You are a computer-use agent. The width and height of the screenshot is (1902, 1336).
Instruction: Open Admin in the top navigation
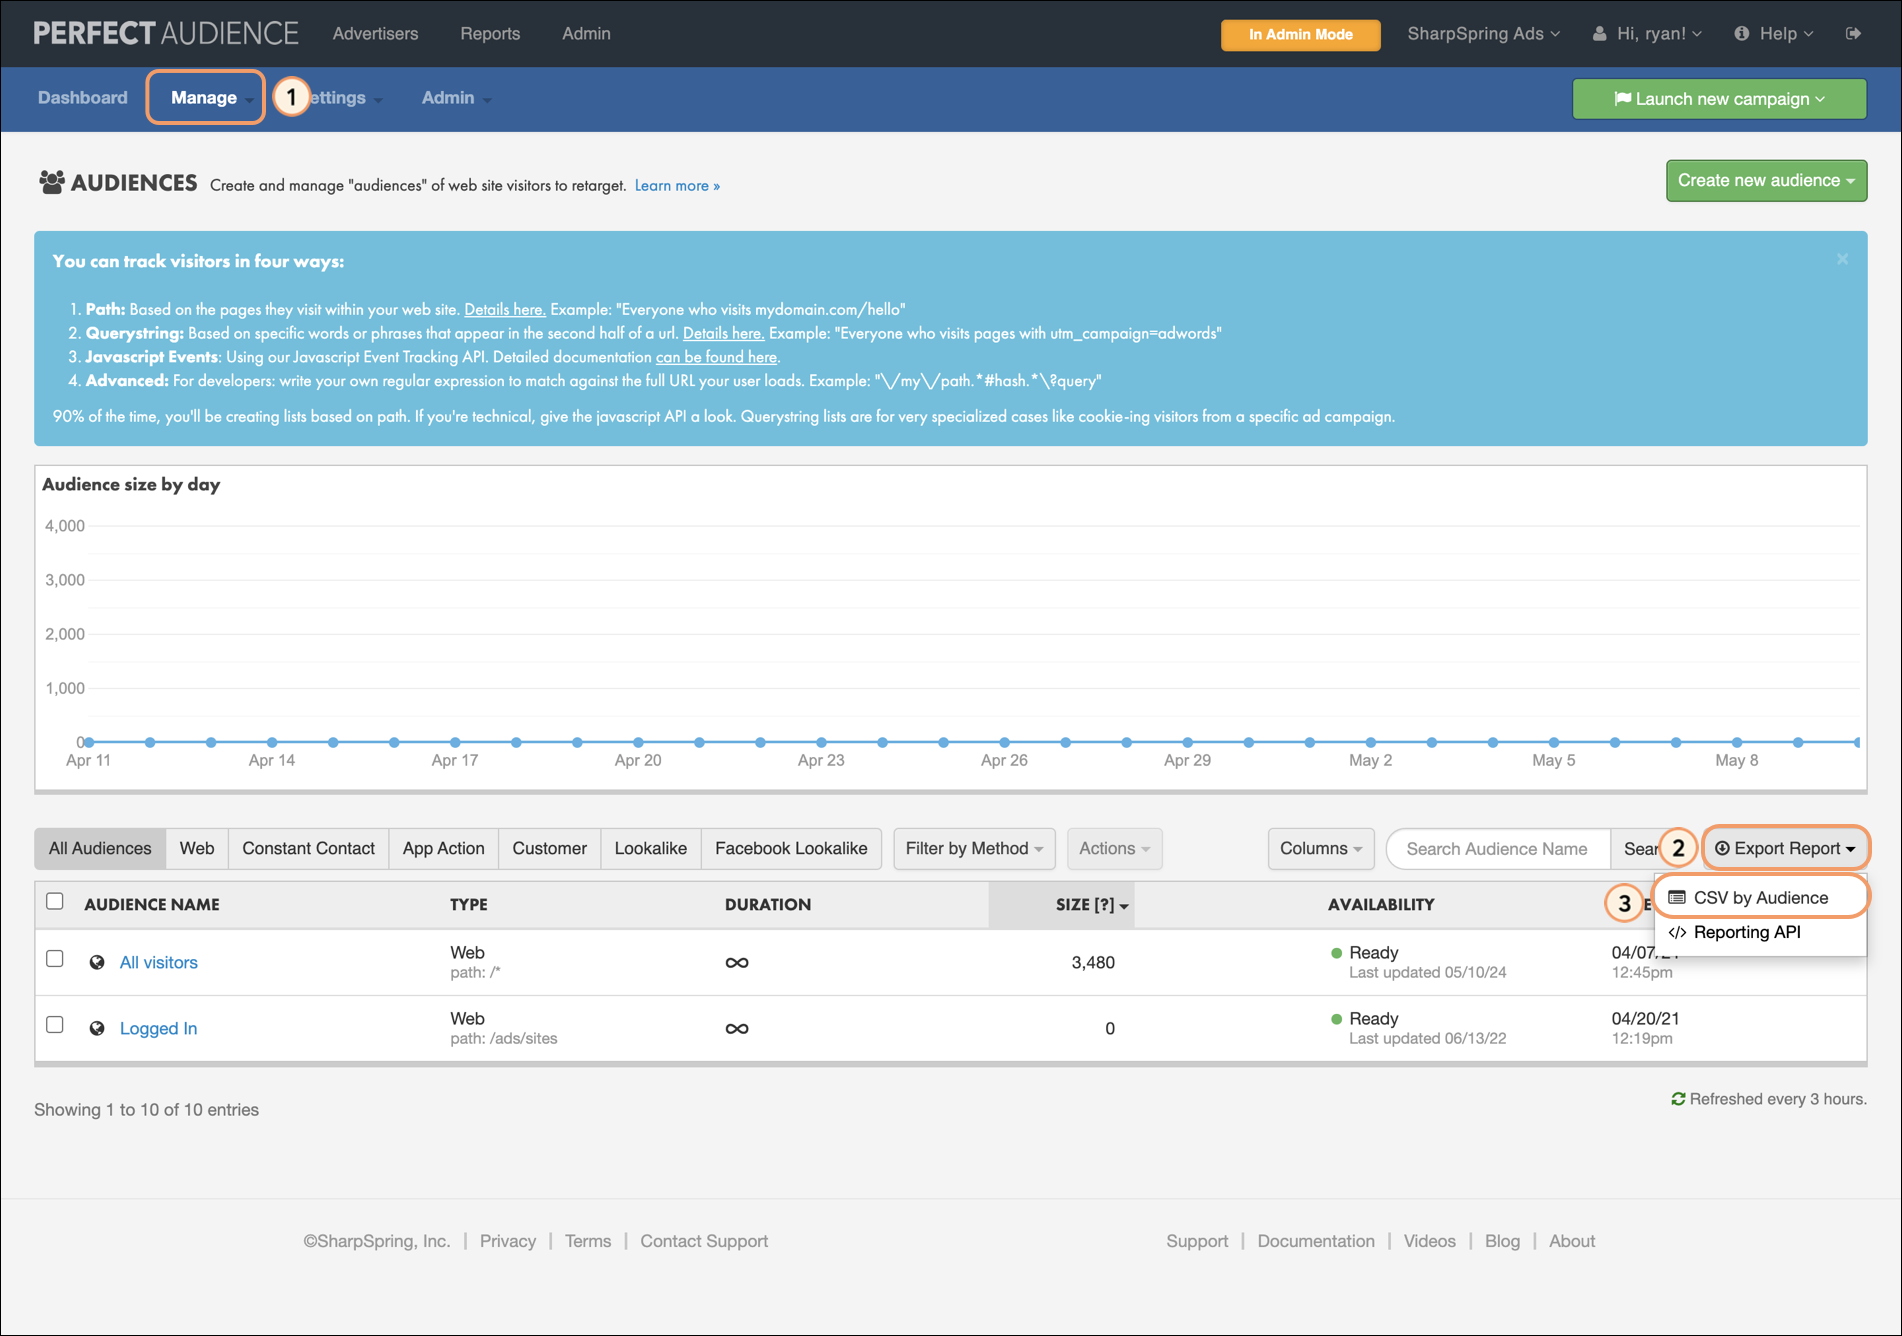[x=586, y=33]
